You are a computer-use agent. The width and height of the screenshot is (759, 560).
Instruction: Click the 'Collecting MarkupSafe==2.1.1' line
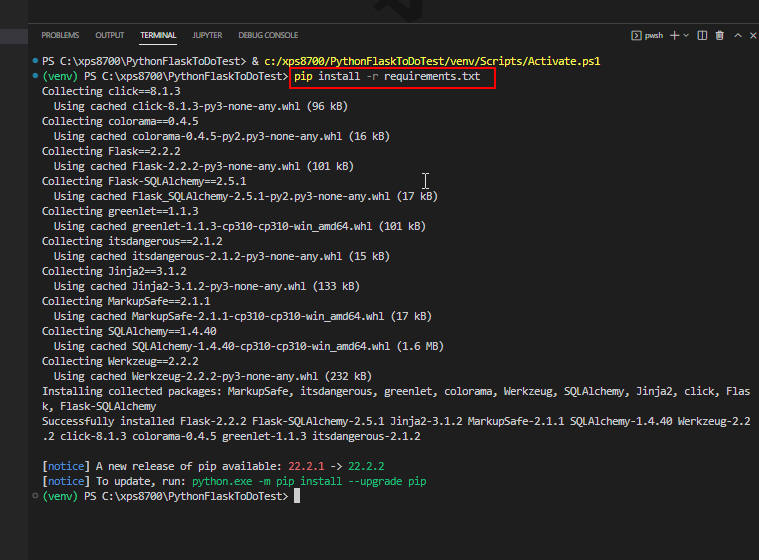126,302
